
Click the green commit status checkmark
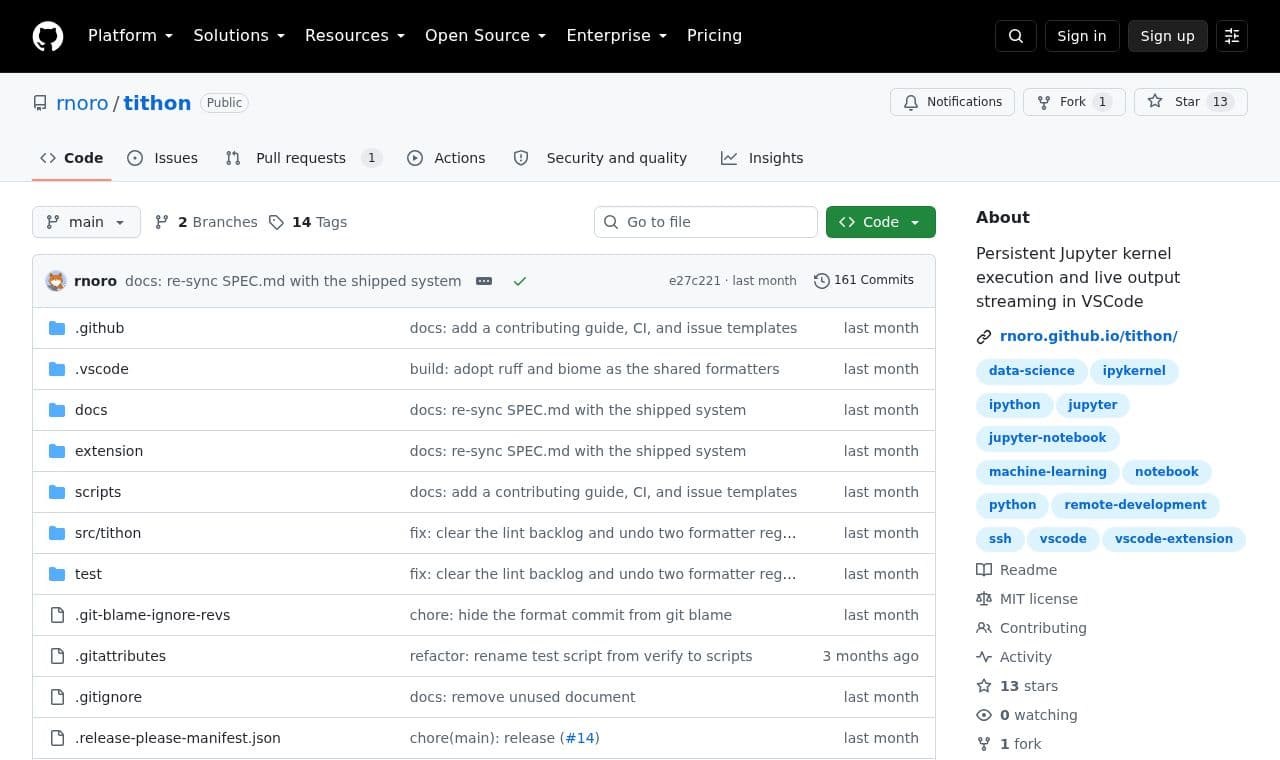tap(520, 281)
